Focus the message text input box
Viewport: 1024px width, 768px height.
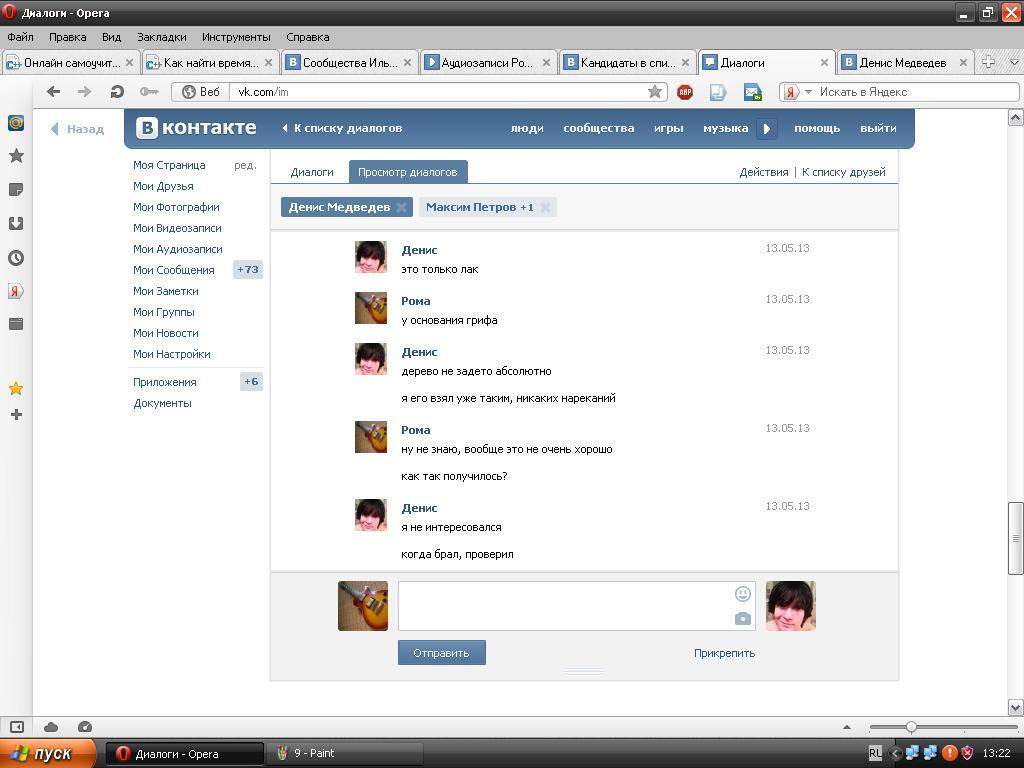pyautogui.click(x=577, y=606)
